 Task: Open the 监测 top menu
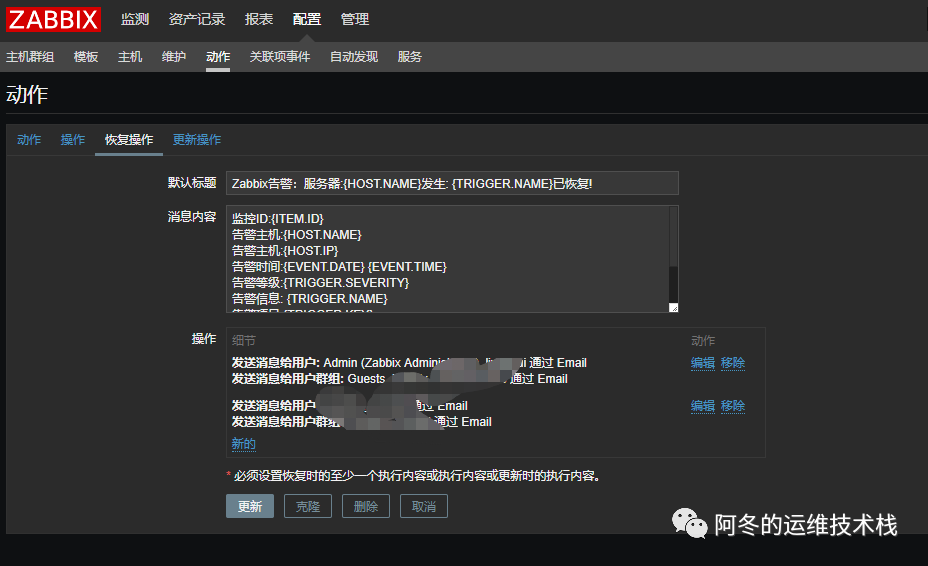point(135,20)
